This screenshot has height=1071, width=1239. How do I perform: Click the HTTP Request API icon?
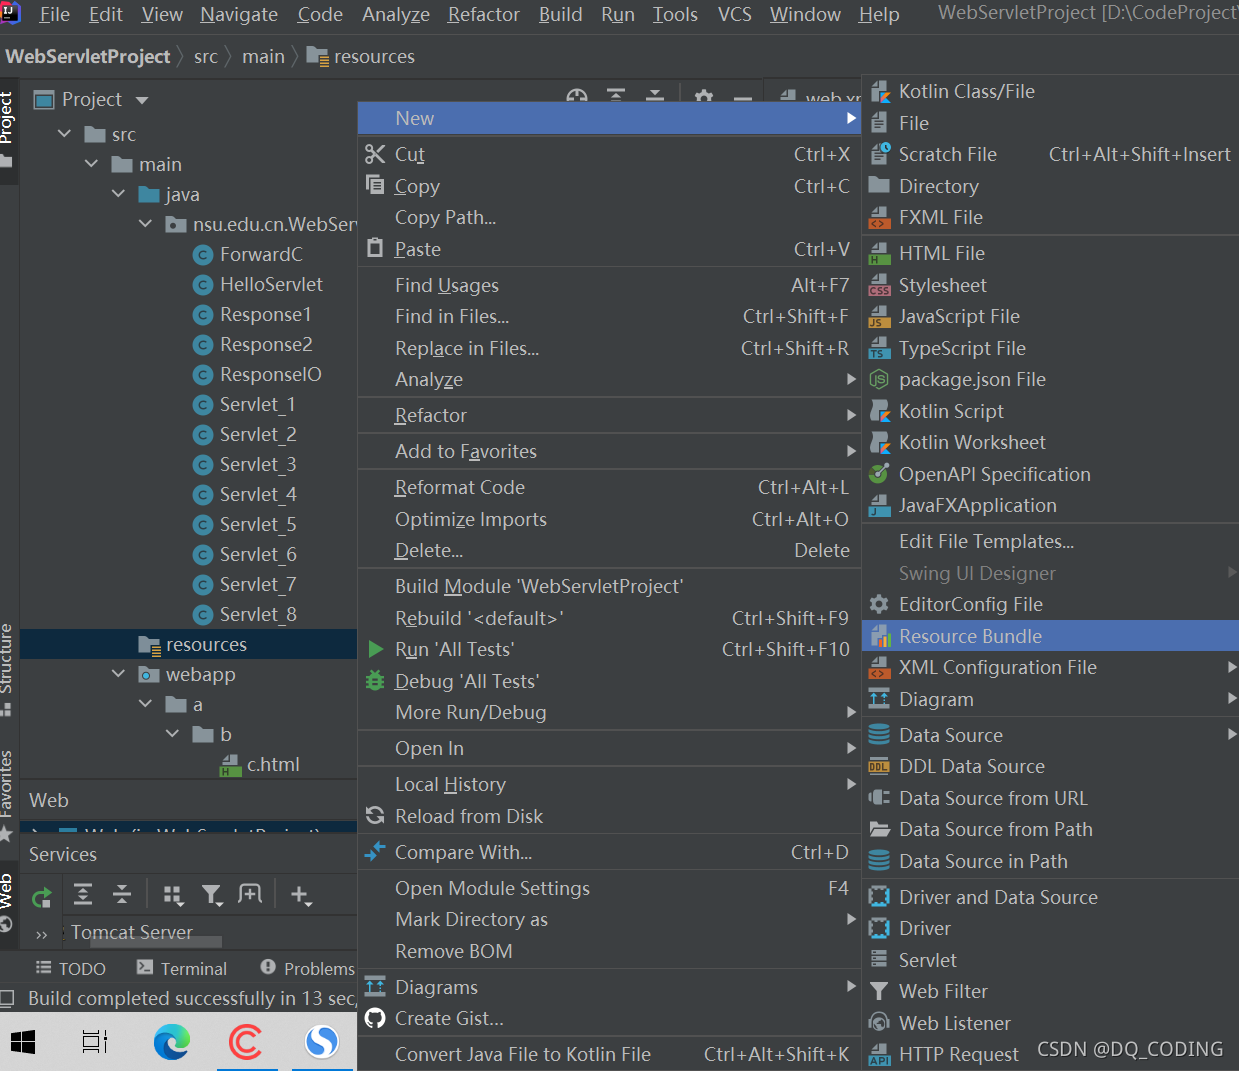click(x=880, y=1056)
